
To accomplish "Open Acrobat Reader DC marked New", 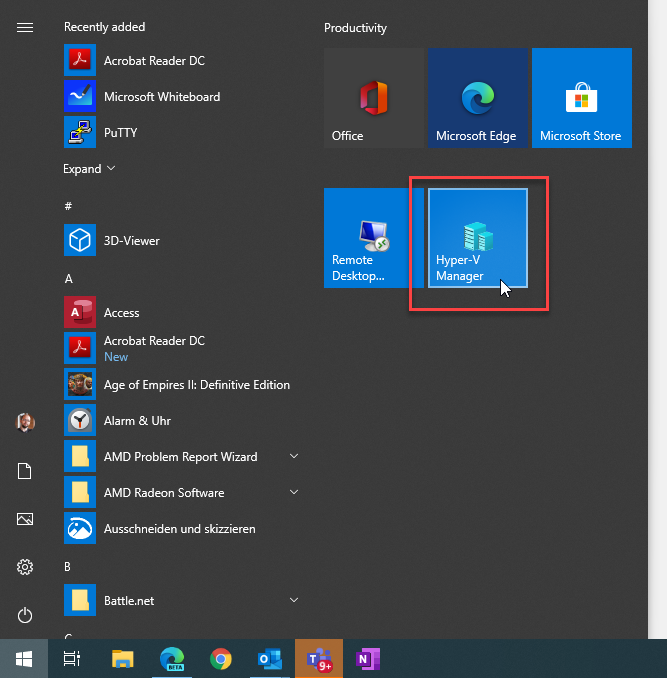I will coord(182,348).
